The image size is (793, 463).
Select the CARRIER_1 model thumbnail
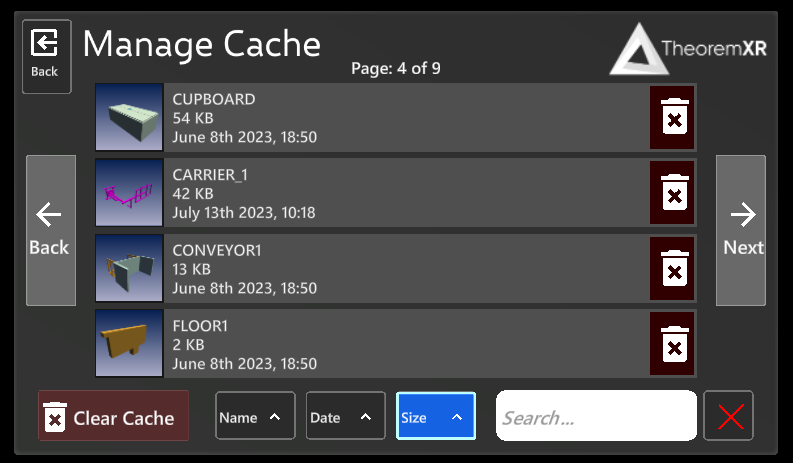point(129,192)
